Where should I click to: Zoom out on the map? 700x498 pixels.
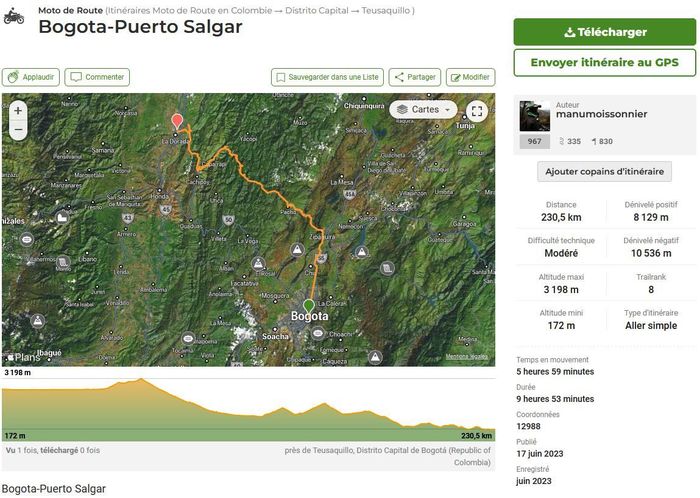(x=18, y=130)
